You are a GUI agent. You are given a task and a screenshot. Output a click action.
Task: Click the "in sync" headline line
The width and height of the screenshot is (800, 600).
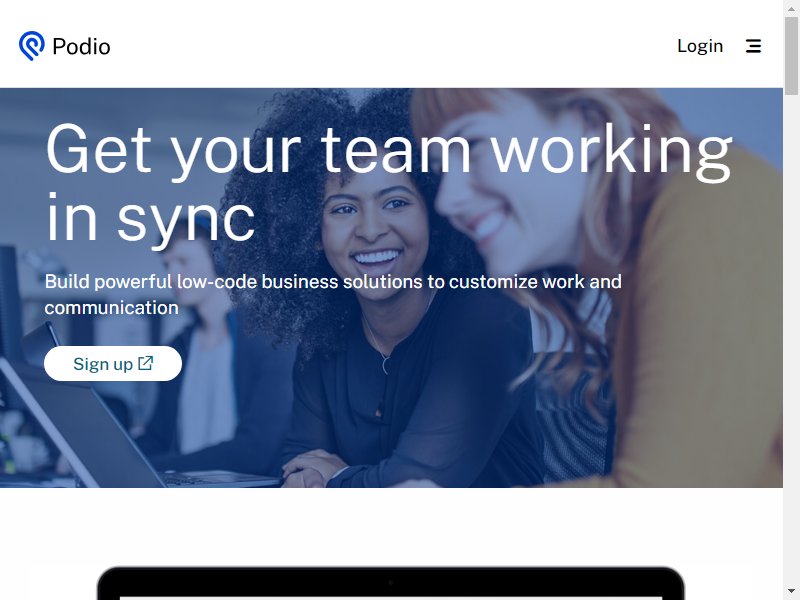[x=150, y=219]
